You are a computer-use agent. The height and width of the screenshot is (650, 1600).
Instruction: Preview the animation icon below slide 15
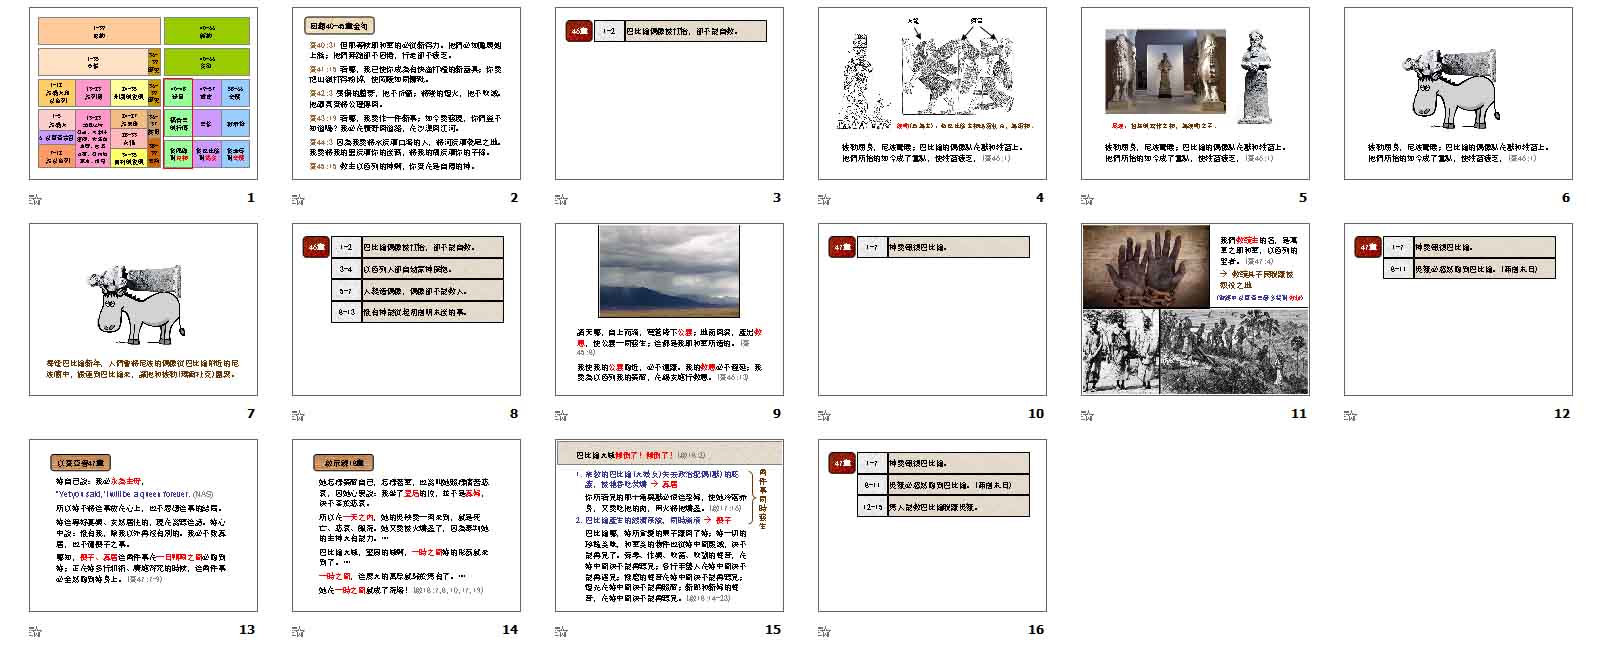click(561, 631)
